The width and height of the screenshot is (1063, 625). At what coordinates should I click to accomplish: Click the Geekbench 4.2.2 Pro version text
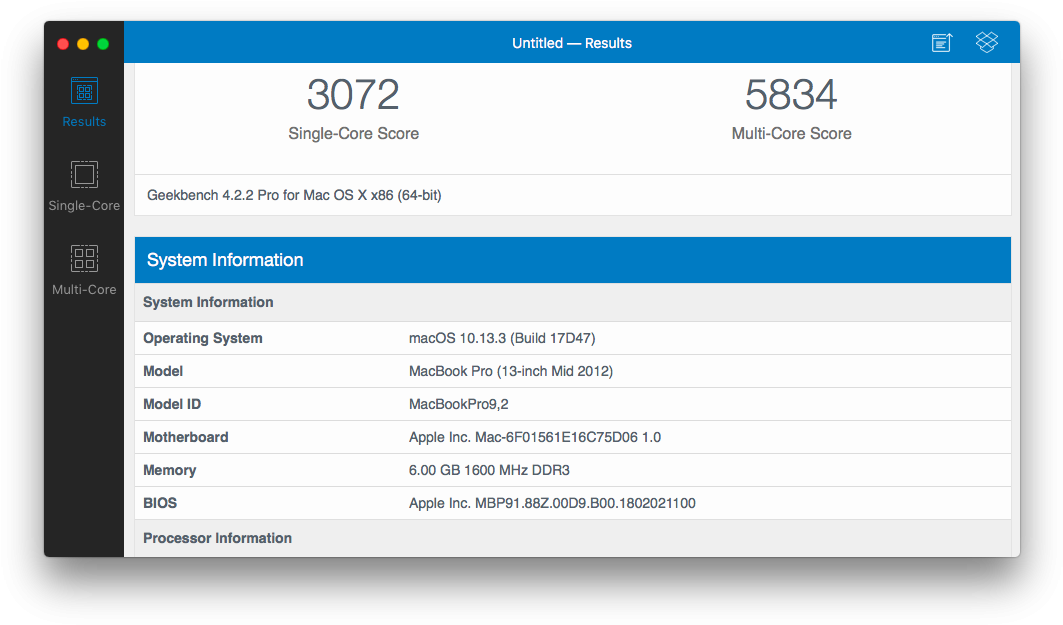[294, 195]
